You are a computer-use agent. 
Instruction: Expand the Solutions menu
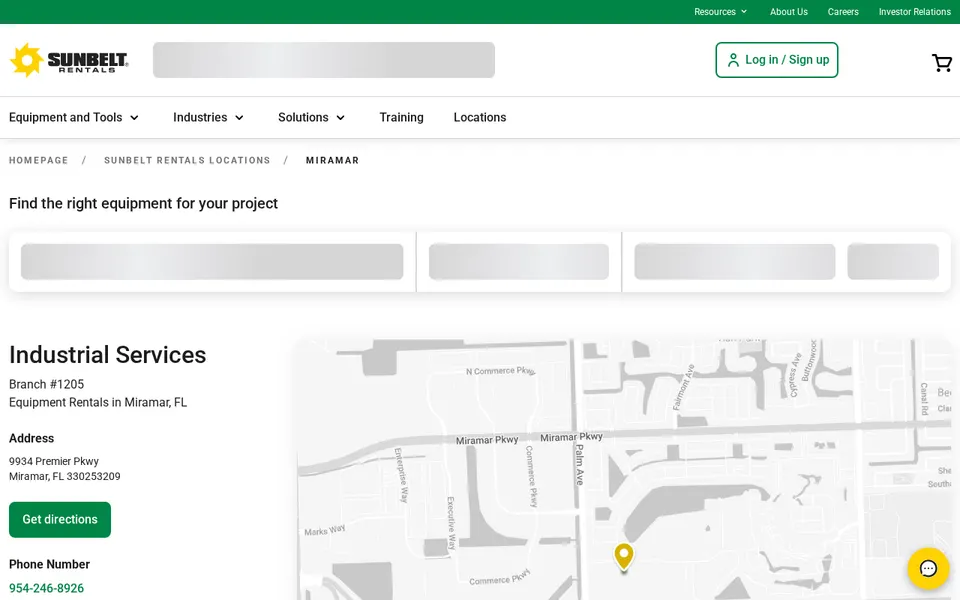click(x=312, y=118)
